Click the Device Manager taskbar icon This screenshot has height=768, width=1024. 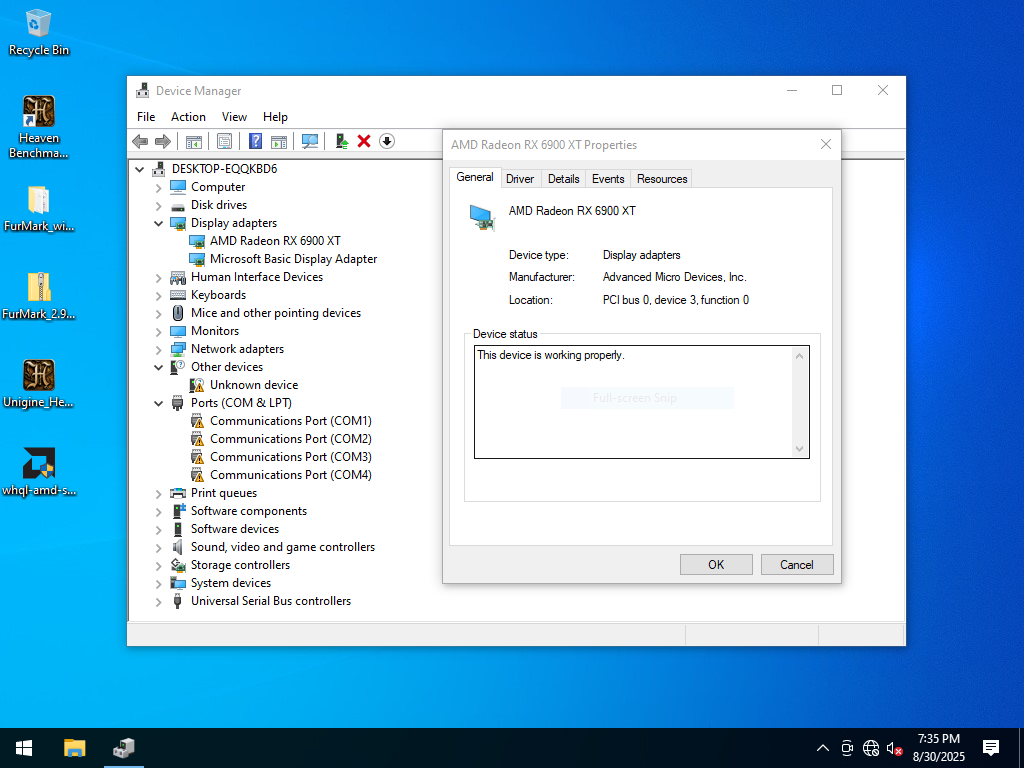coord(123,748)
